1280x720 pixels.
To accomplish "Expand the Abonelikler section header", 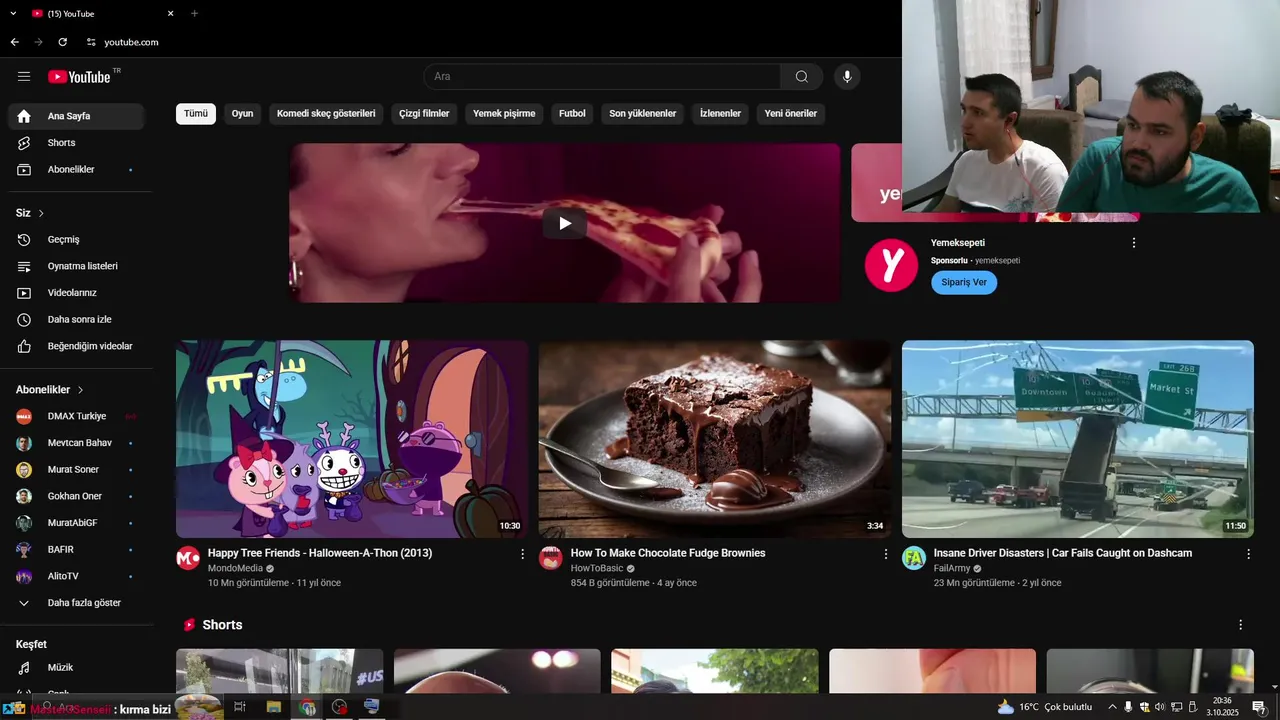I will [x=50, y=390].
